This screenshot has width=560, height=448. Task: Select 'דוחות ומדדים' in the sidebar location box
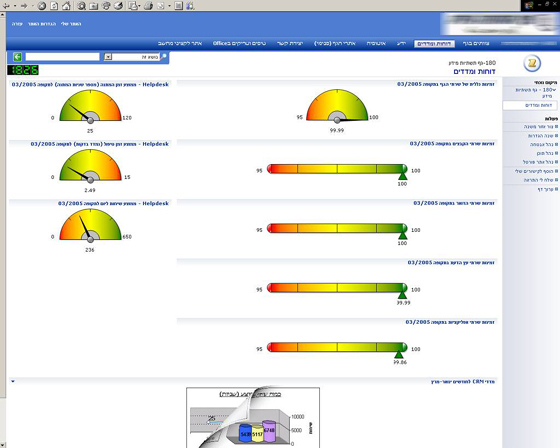point(530,105)
